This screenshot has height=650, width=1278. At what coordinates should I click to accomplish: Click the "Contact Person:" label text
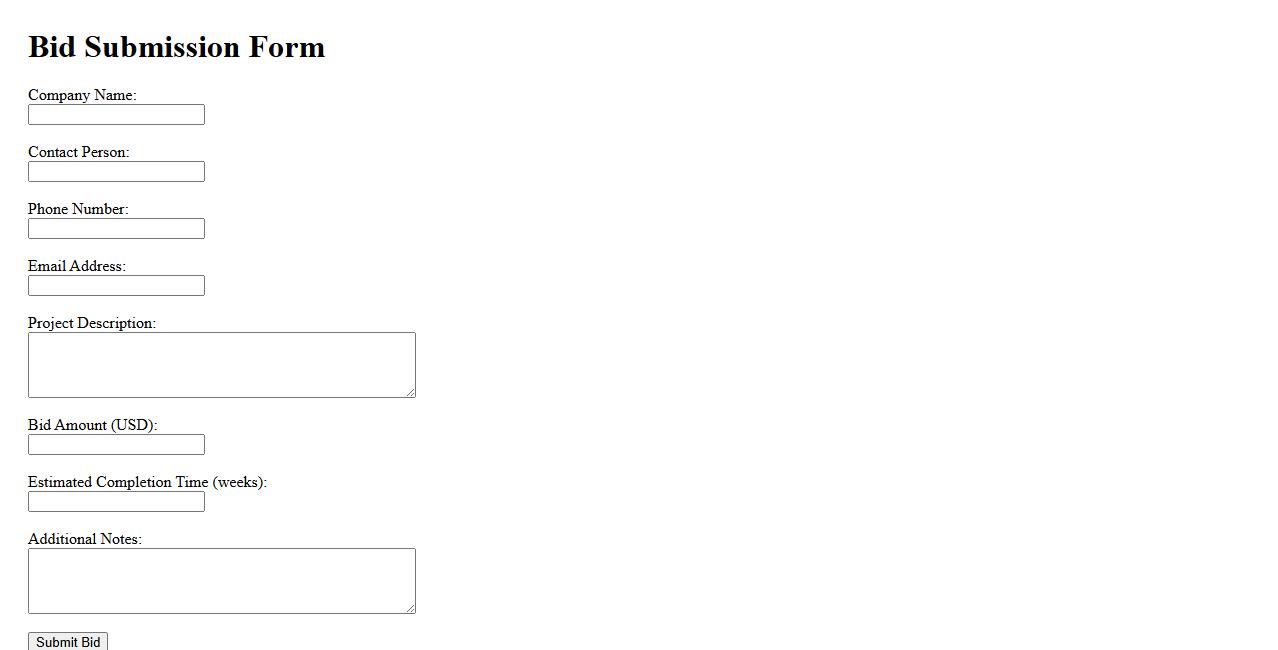(x=78, y=152)
